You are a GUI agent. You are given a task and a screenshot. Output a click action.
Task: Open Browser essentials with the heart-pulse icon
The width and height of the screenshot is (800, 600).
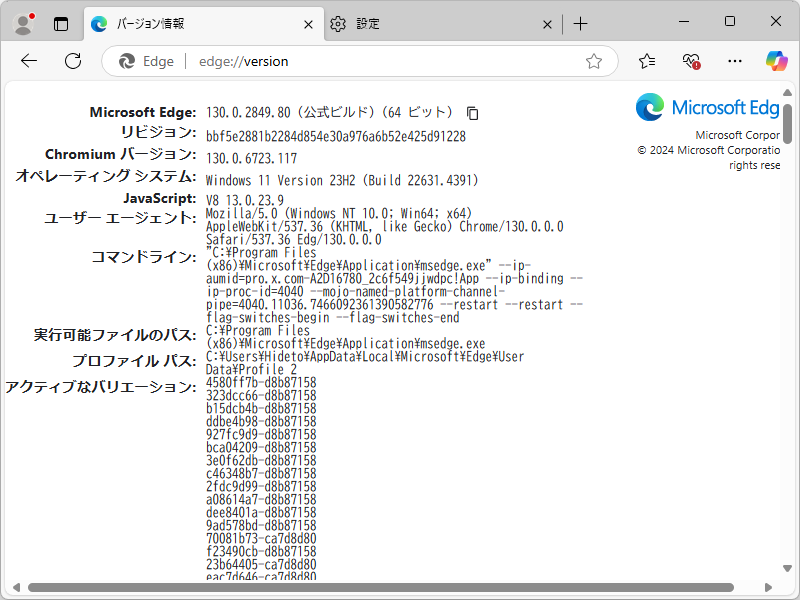692,61
